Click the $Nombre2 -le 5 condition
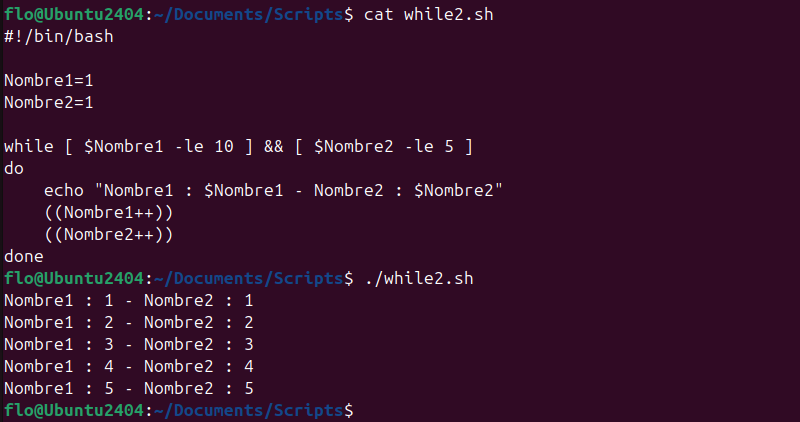This screenshot has width=800, height=422. (x=383, y=146)
